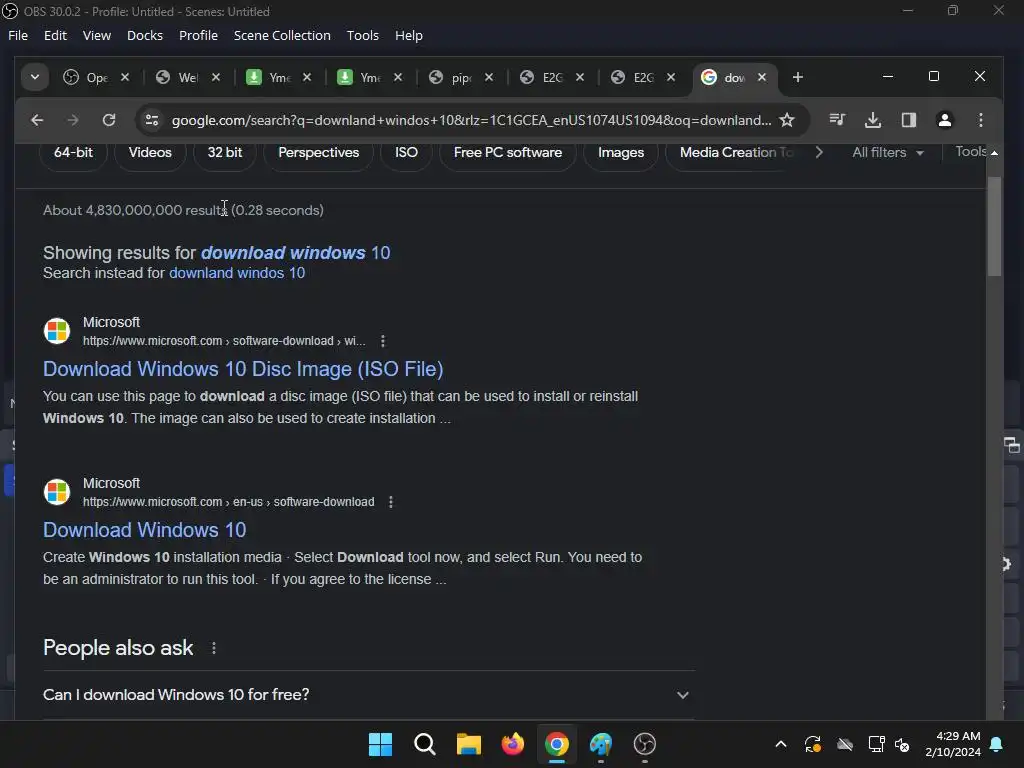Open the 'Download Windows 10' result link
This screenshot has height=768, width=1024.
(x=144, y=530)
